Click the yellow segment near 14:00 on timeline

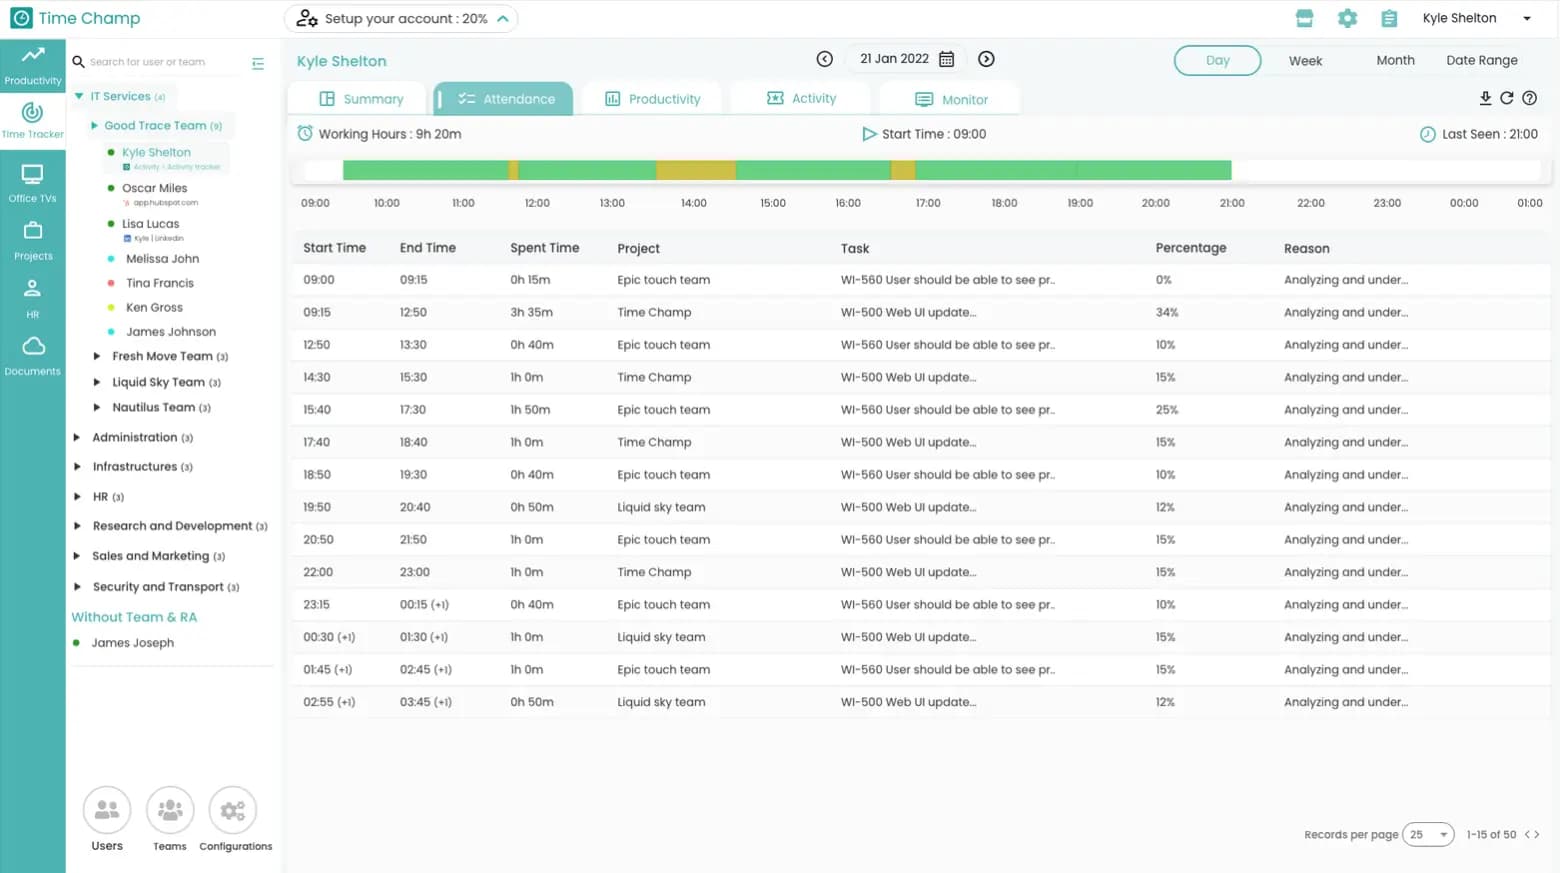pos(696,170)
